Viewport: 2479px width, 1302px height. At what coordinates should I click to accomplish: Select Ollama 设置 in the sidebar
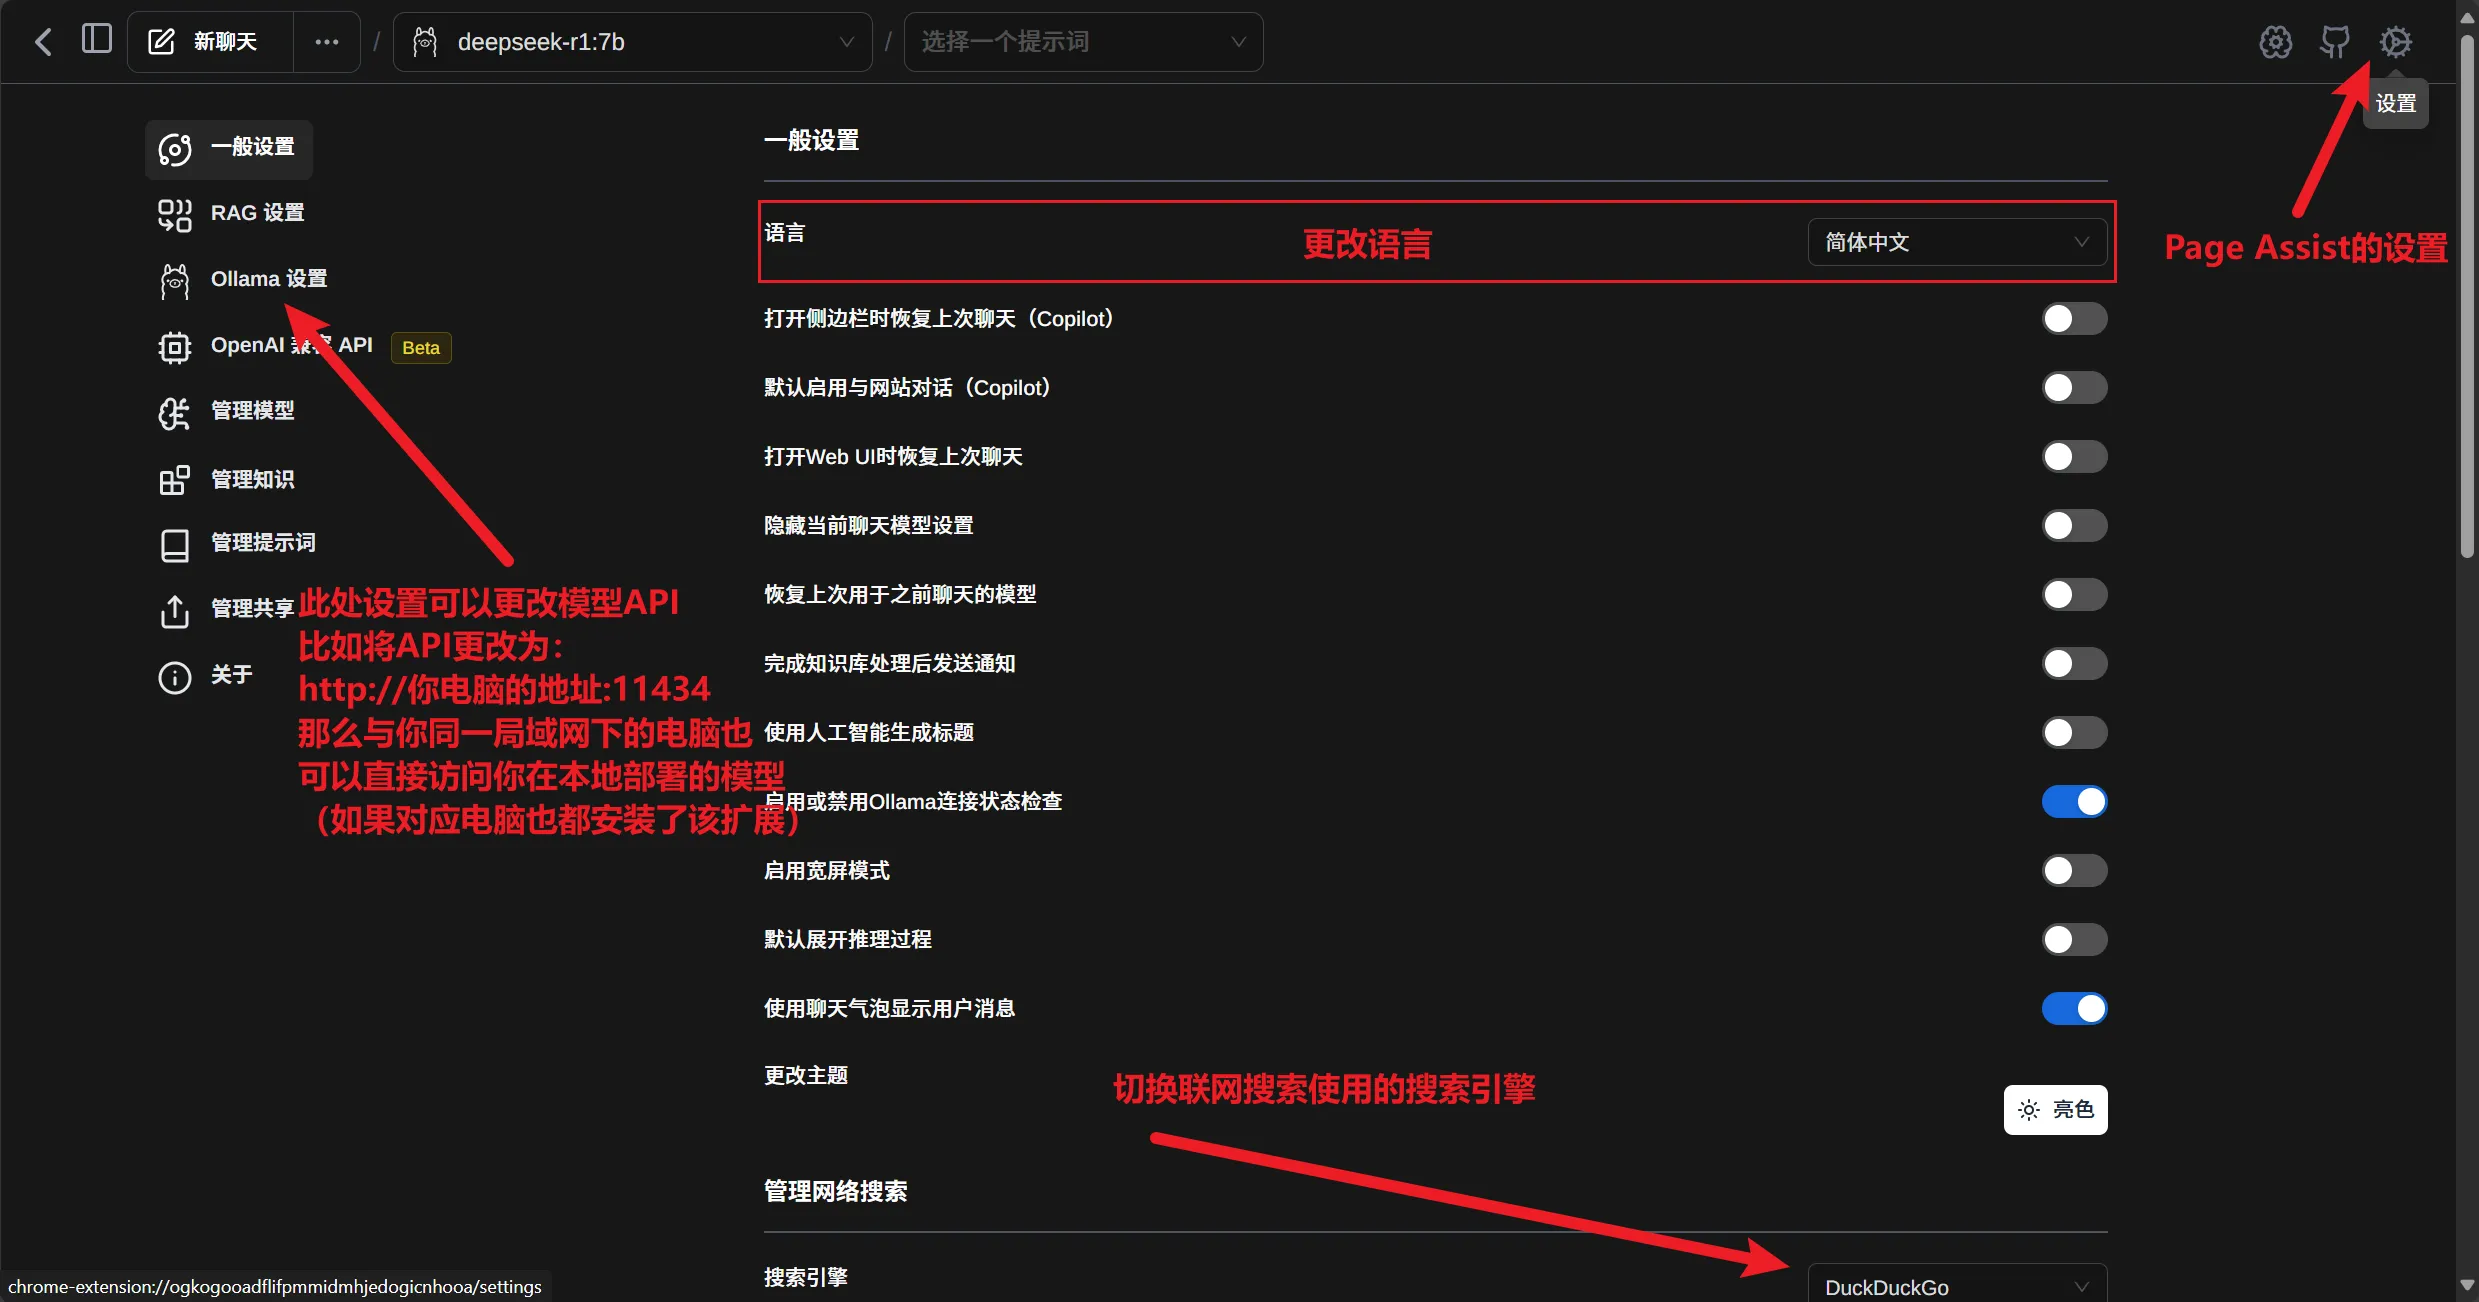pos(269,279)
